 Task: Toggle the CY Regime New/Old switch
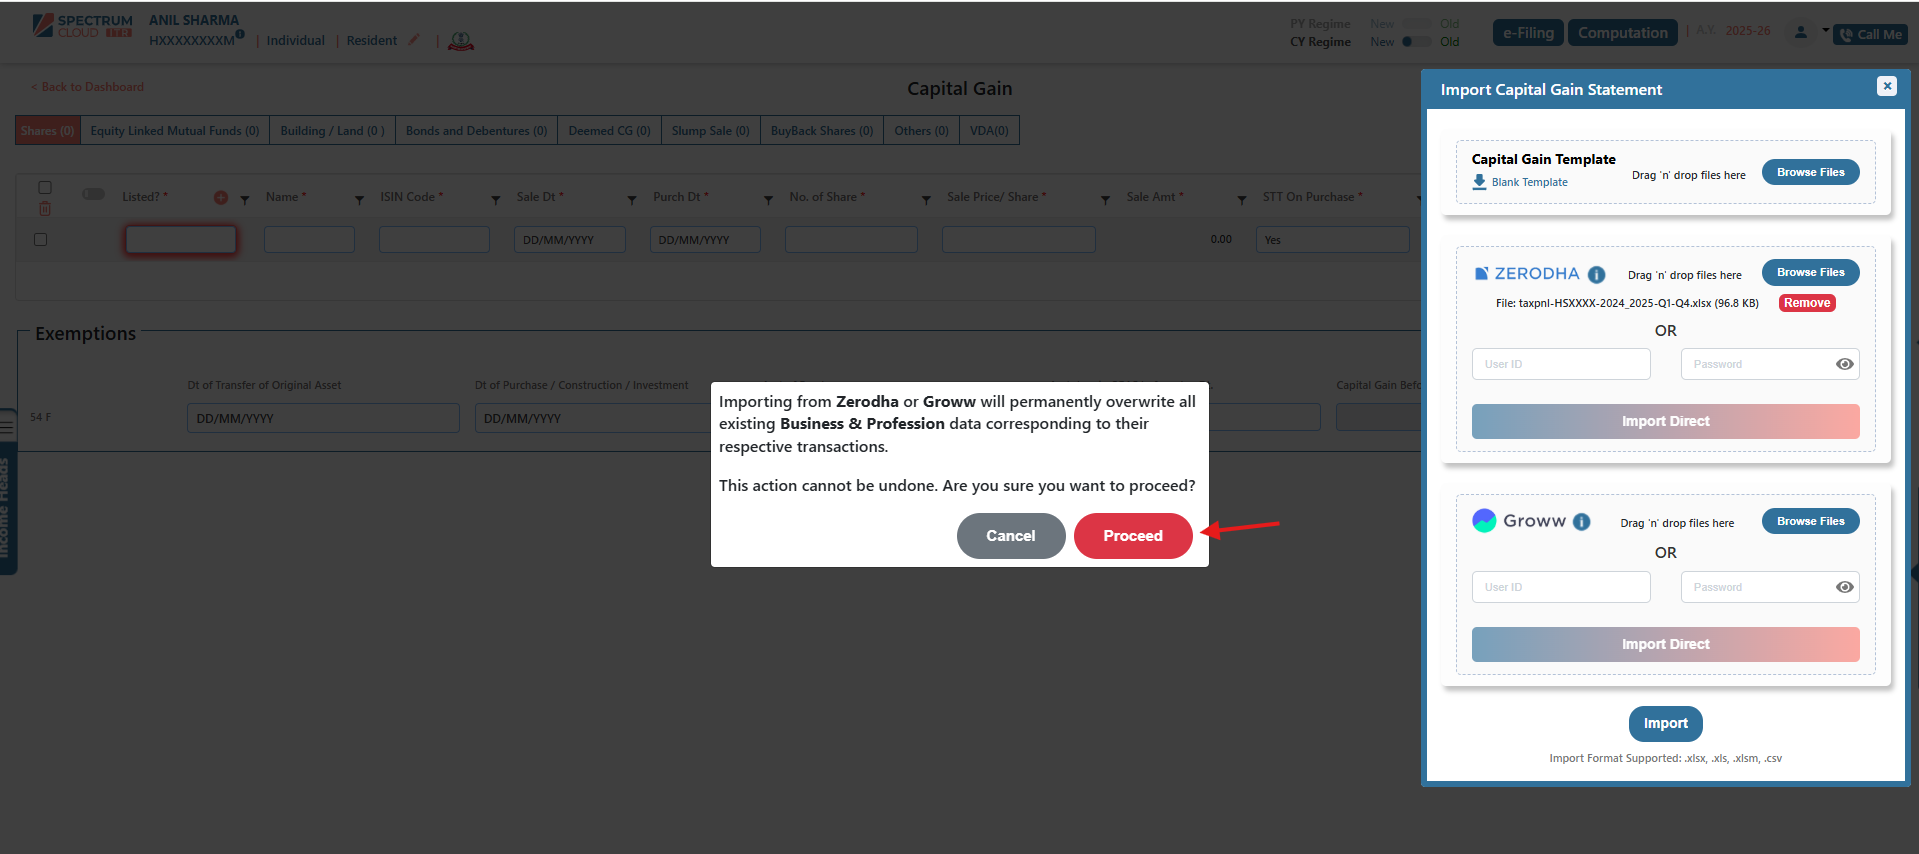(1415, 42)
